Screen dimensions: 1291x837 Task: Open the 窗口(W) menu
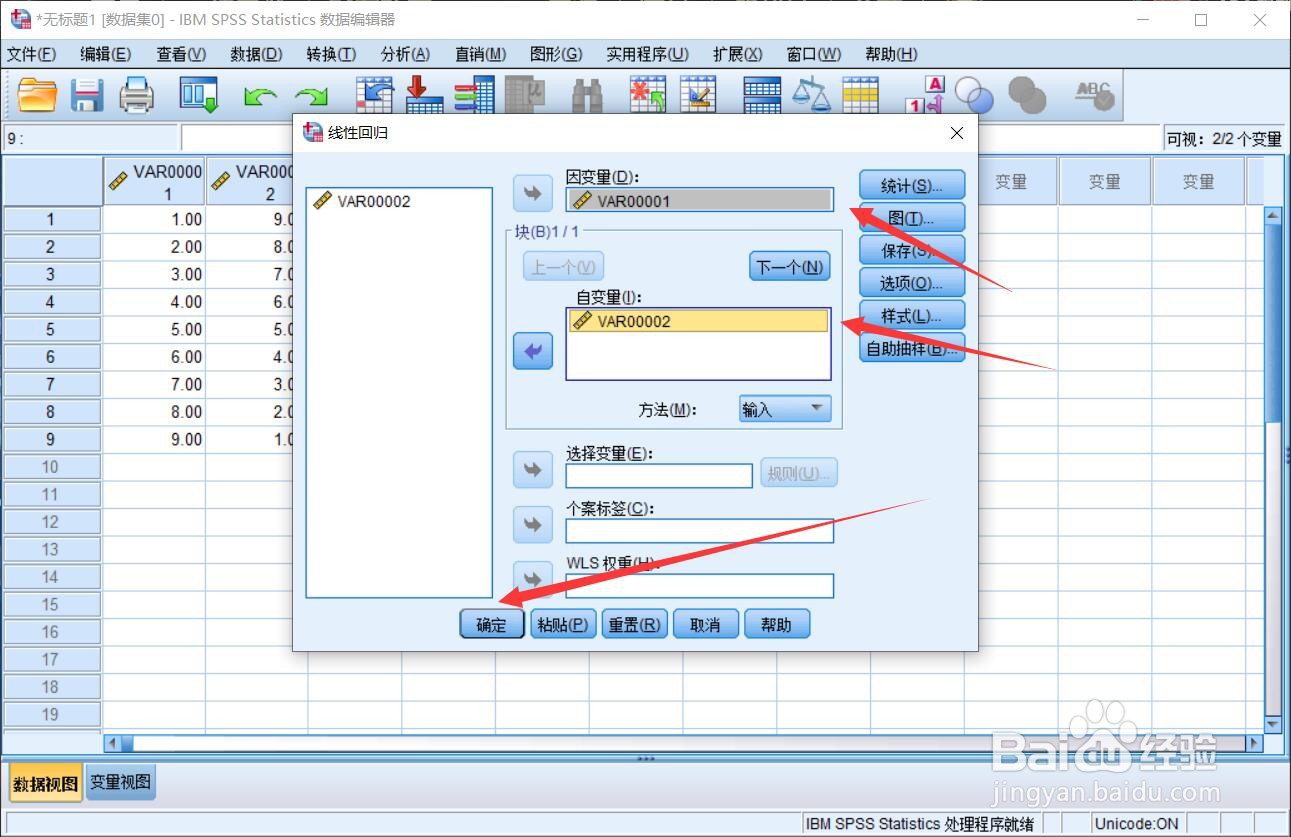point(814,54)
